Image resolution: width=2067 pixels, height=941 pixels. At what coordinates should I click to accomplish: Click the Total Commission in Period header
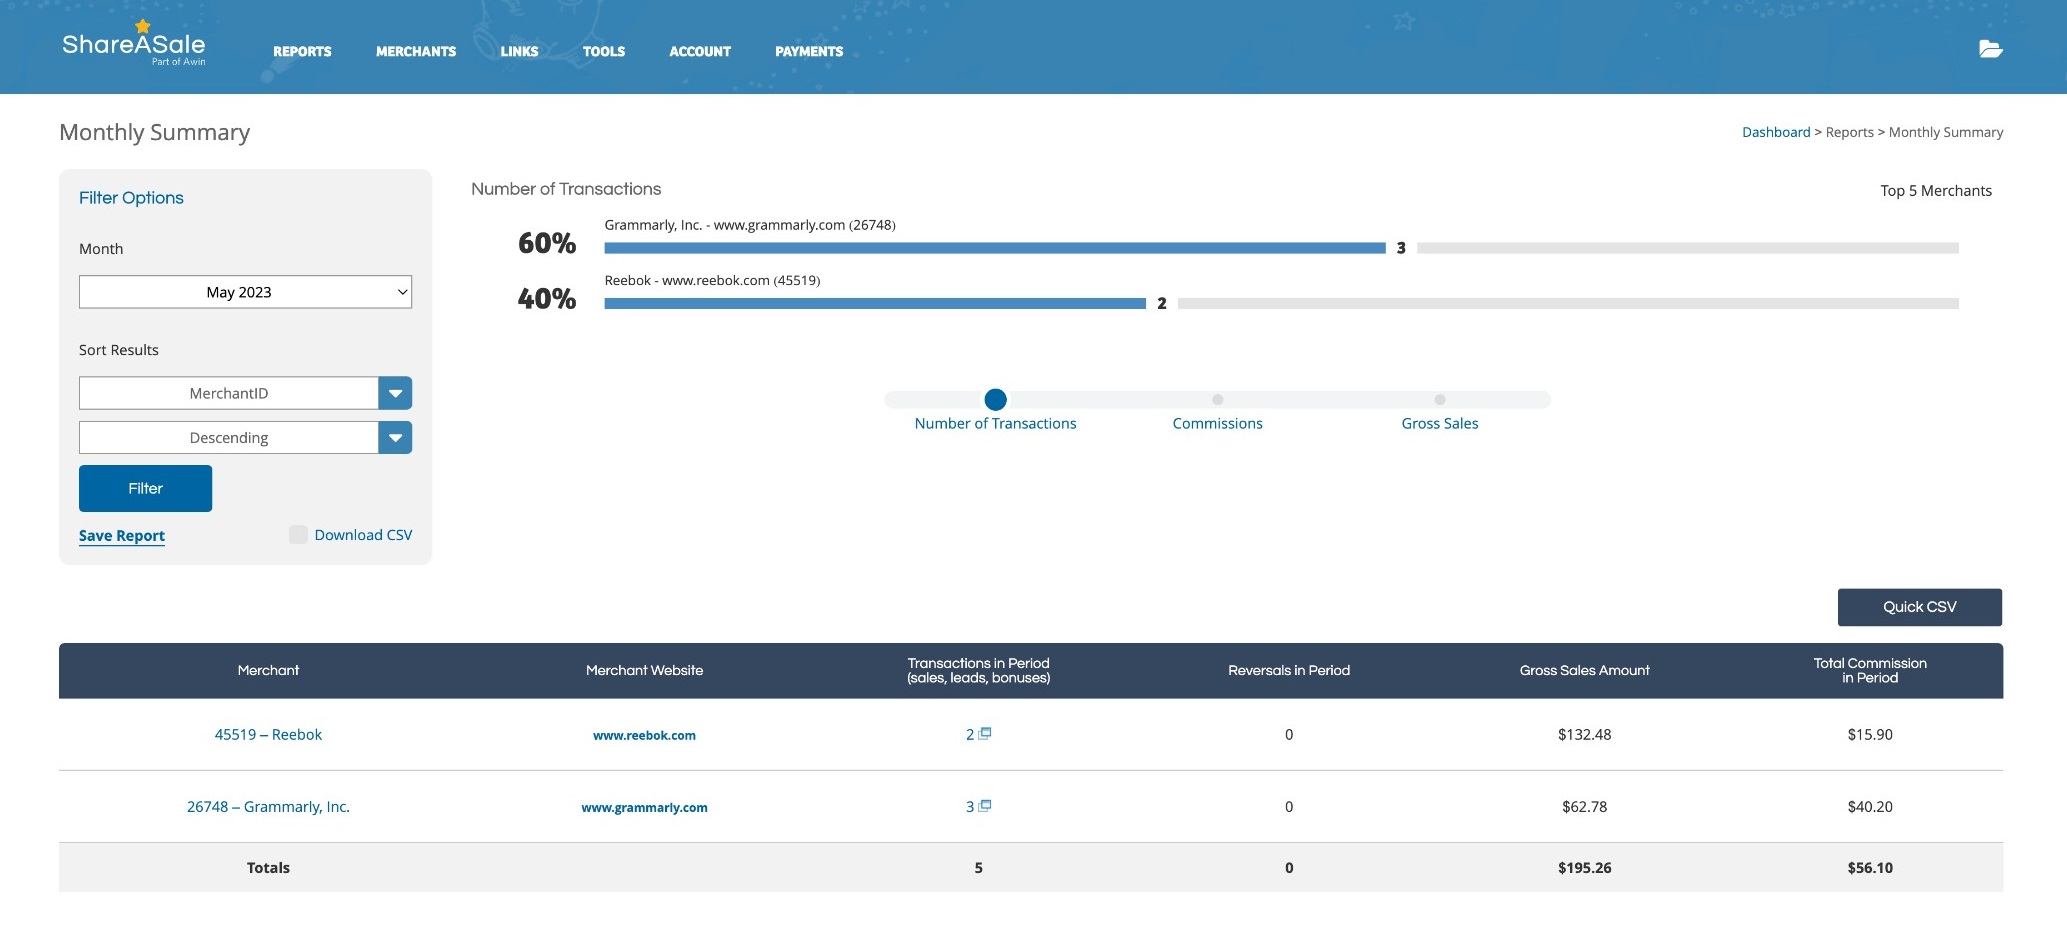pos(1870,670)
